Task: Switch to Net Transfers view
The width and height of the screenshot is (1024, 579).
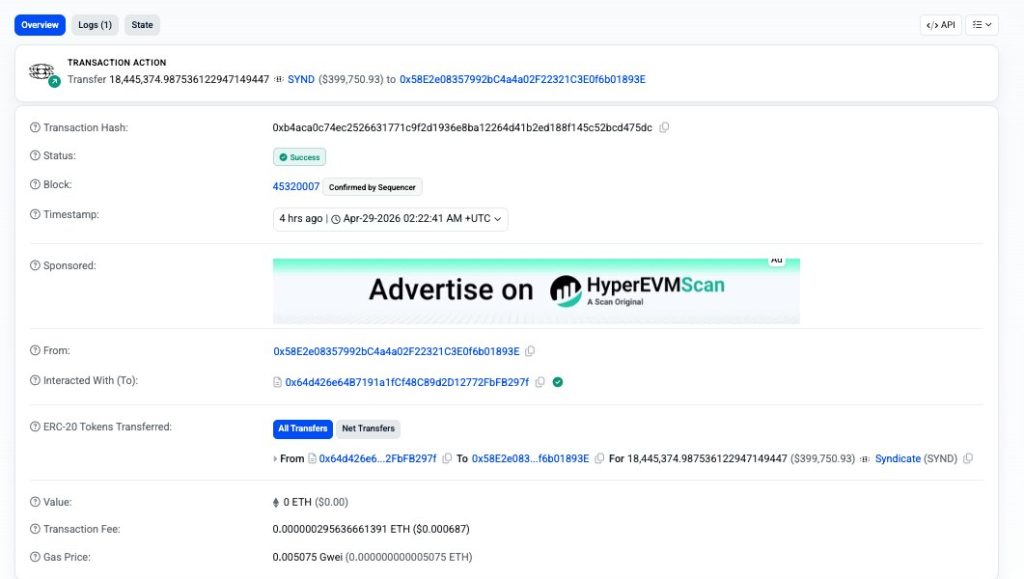Action: click(368, 428)
